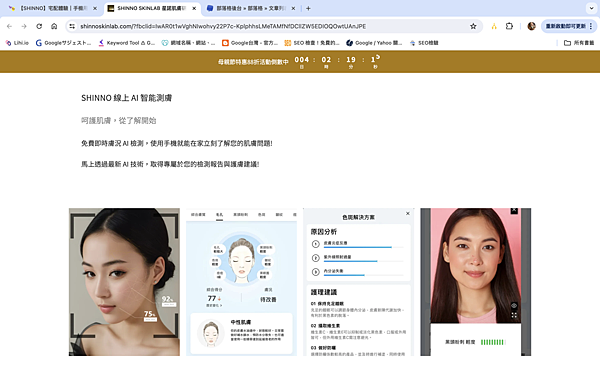
Task: Click the 內分泌失衡 blue progress bar
Action: 344,275
